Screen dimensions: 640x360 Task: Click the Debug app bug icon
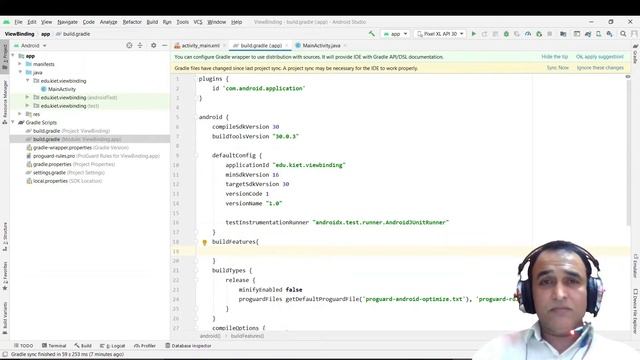(506, 34)
